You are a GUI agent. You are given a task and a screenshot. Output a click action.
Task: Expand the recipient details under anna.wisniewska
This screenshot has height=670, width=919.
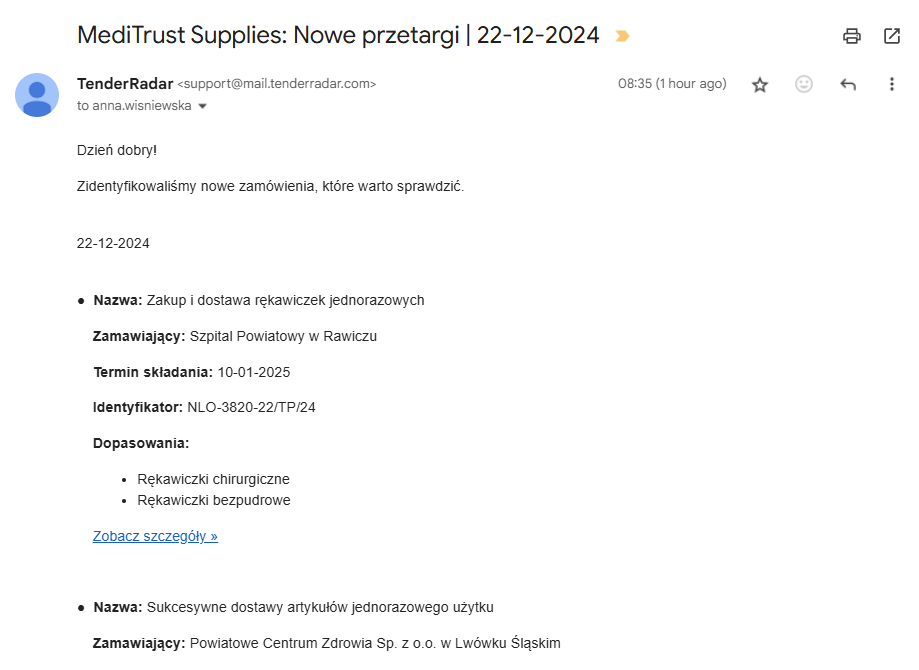(x=203, y=105)
